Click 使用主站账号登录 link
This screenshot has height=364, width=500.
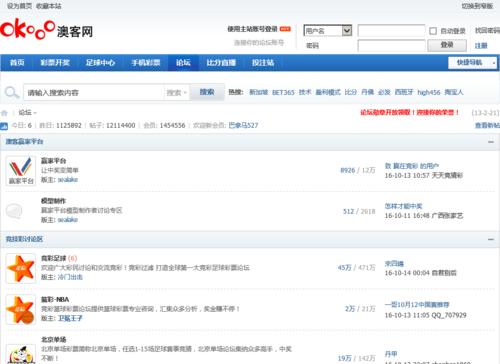(x=253, y=29)
